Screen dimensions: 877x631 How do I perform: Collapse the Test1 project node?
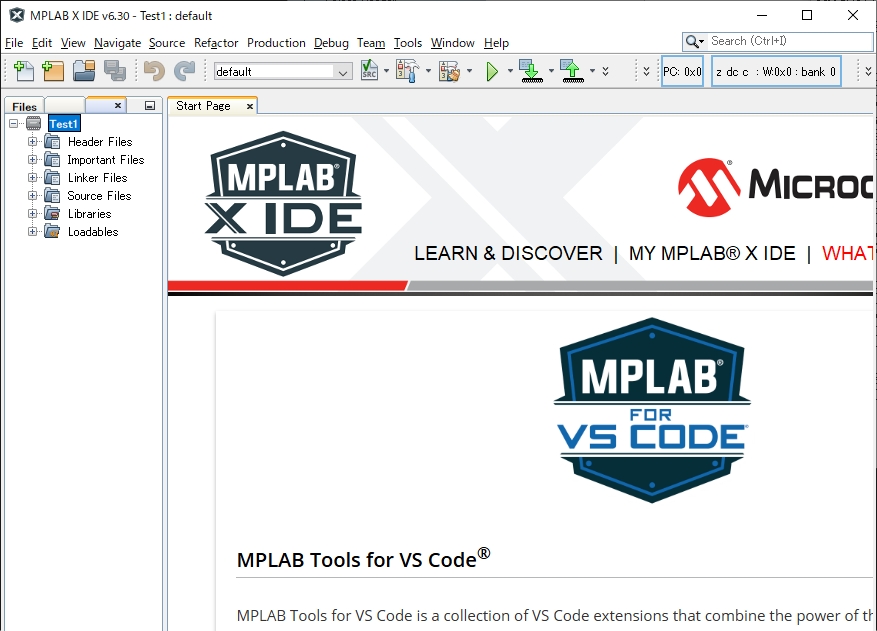[14, 124]
